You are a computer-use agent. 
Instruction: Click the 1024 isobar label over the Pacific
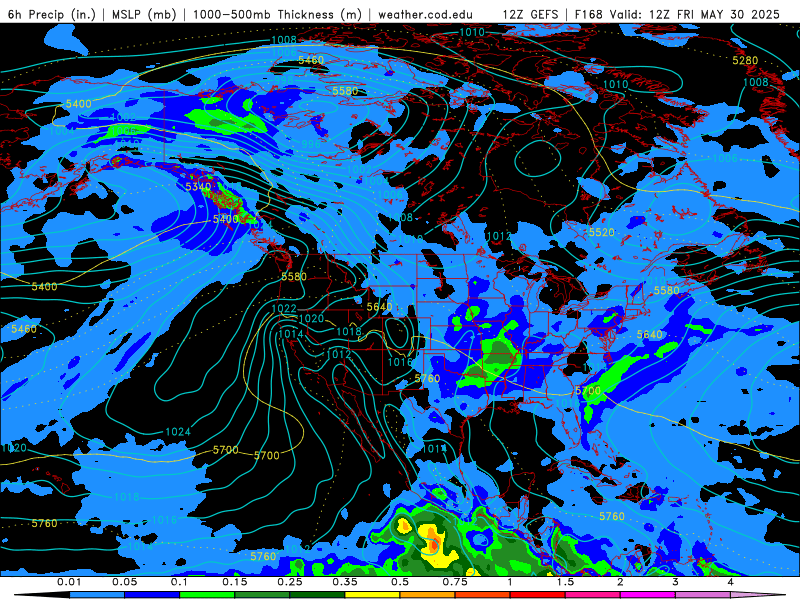point(178,432)
